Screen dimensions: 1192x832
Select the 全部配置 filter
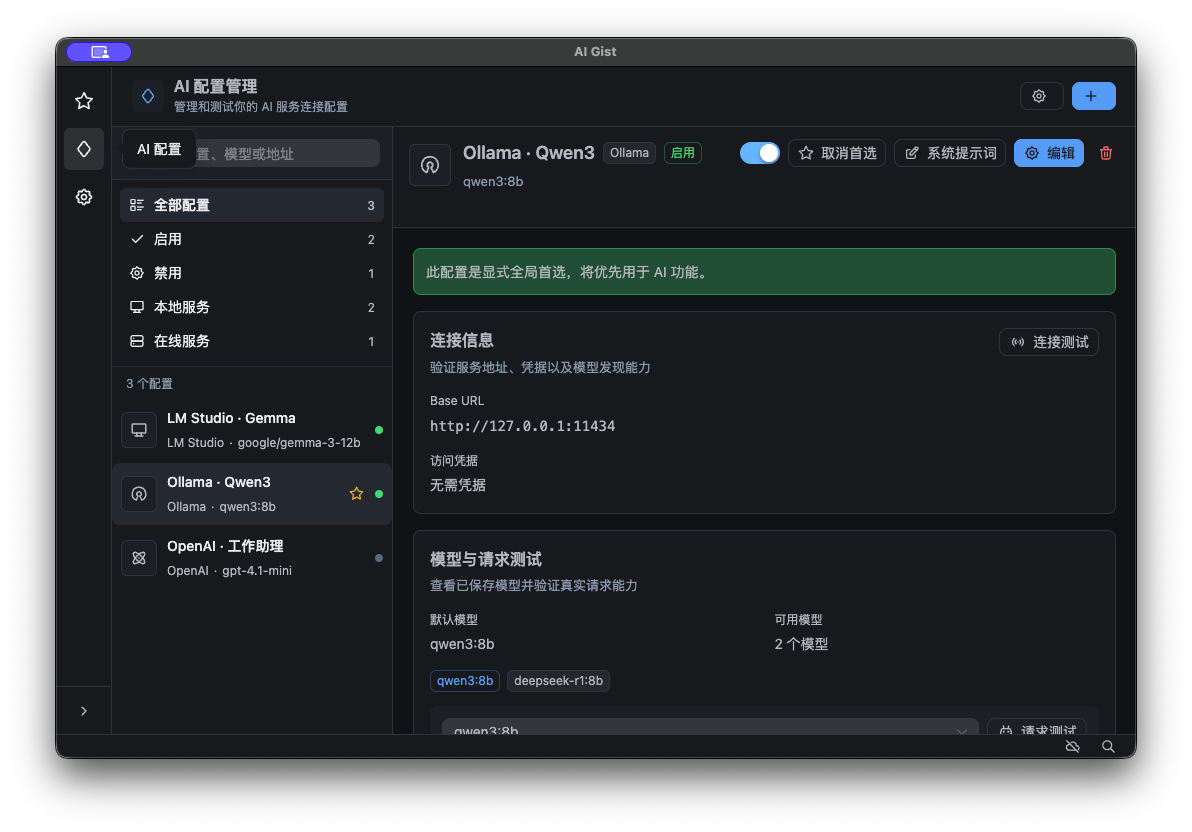click(x=252, y=205)
